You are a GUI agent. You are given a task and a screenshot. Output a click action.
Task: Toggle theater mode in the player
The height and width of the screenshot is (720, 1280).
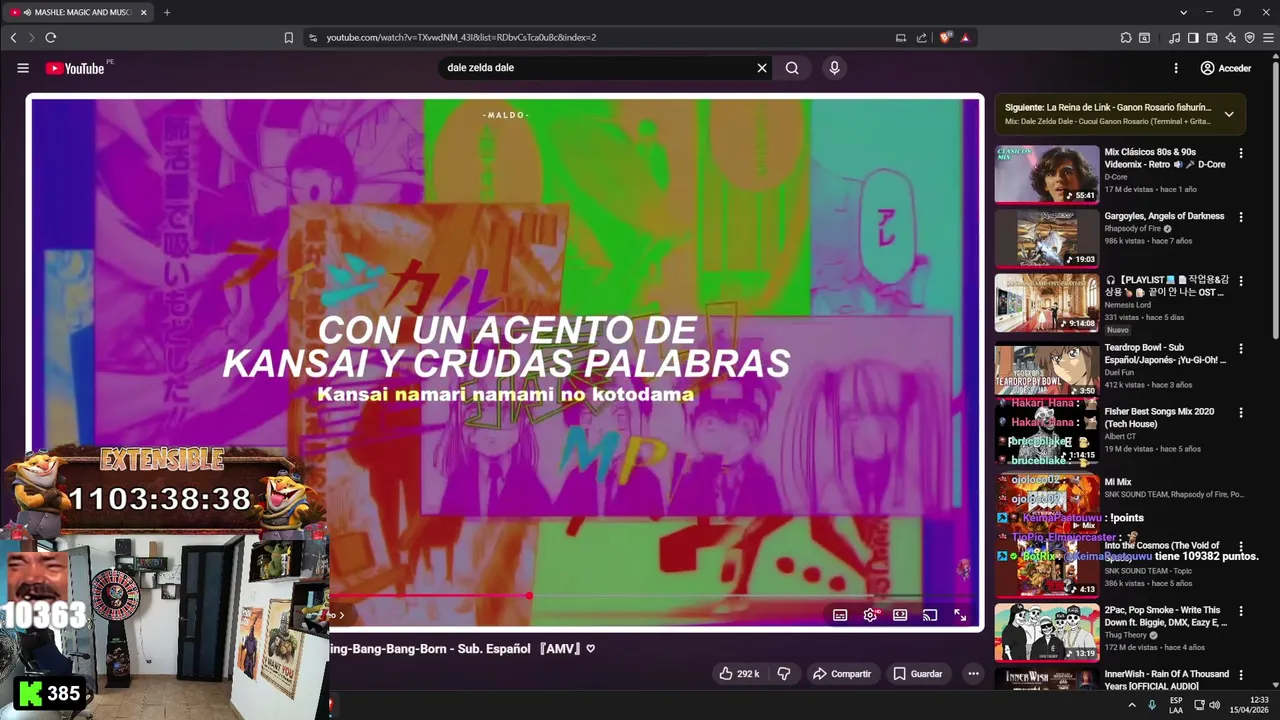coord(900,615)
